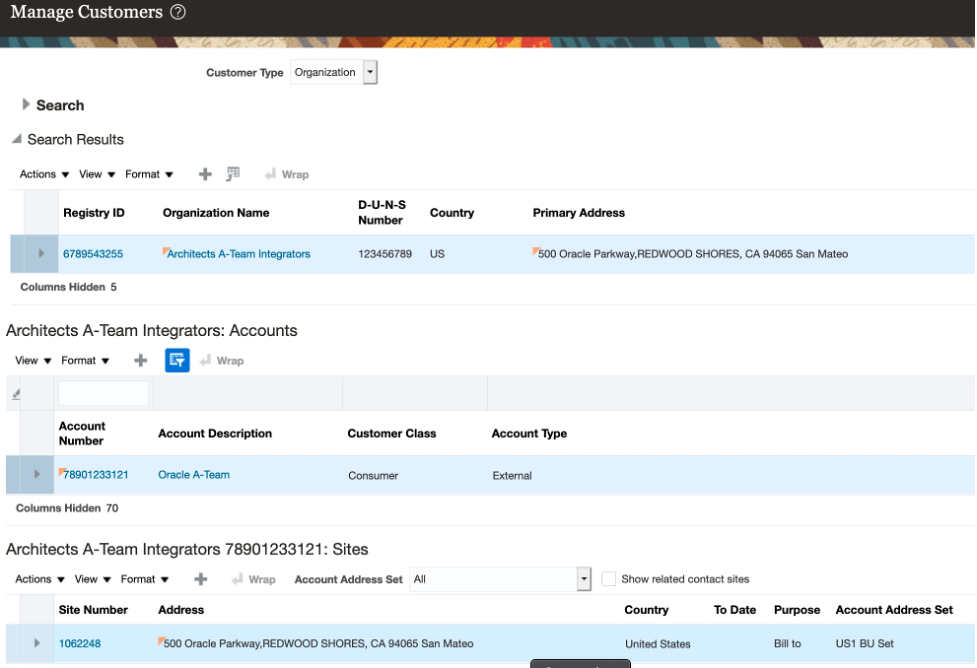
Task: Open the Customer Type dropdown
Action: click(x=370, y=73)
